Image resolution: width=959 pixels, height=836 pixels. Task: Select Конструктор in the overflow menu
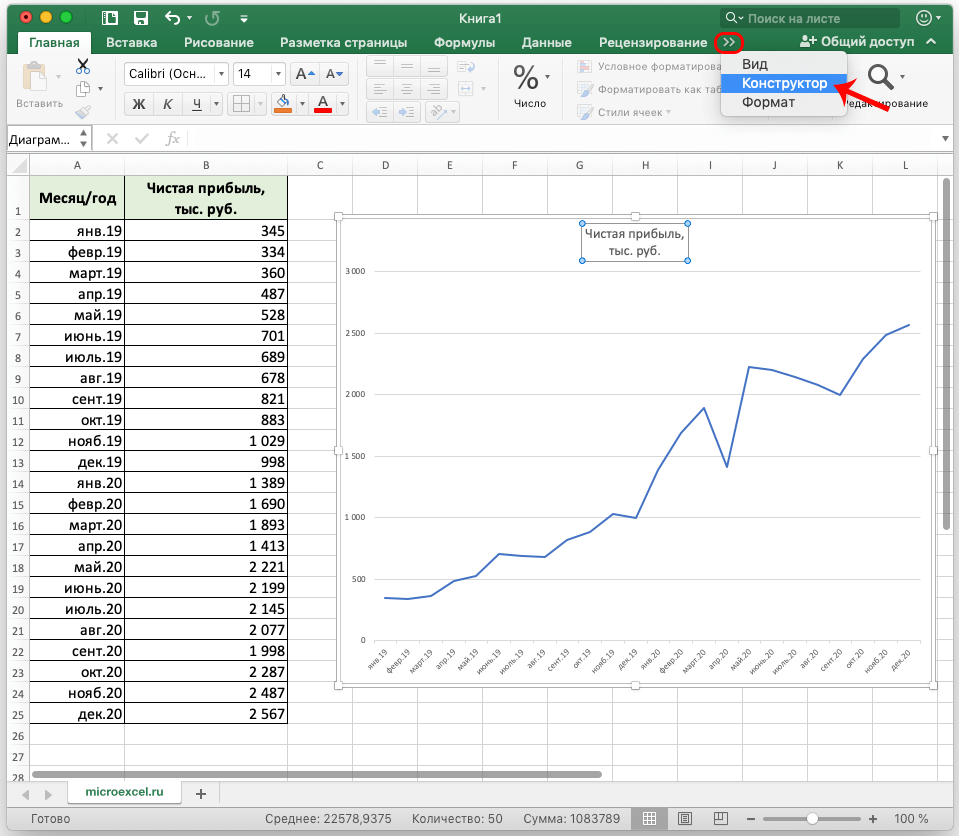point(784,83)
